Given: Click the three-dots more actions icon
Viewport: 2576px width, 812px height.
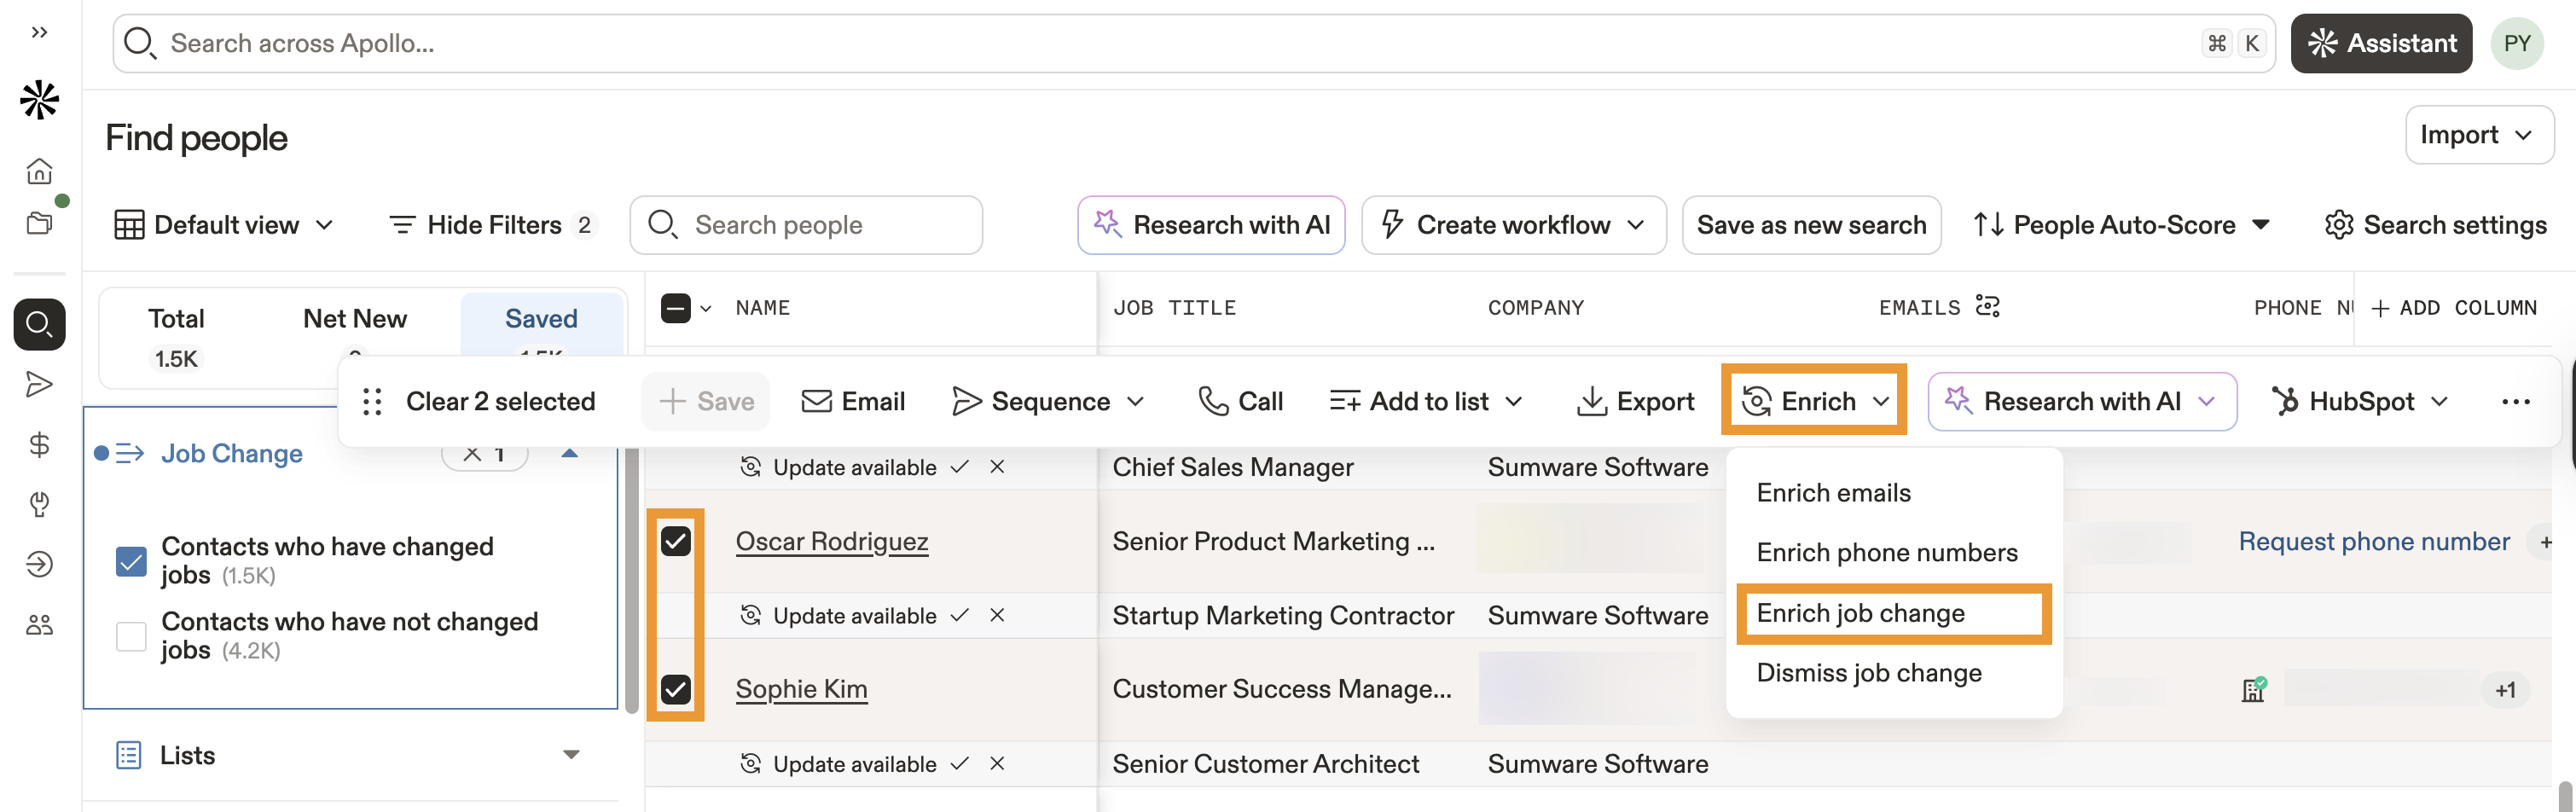Looking at the screenshot, I should click(x=2515, y=402).
